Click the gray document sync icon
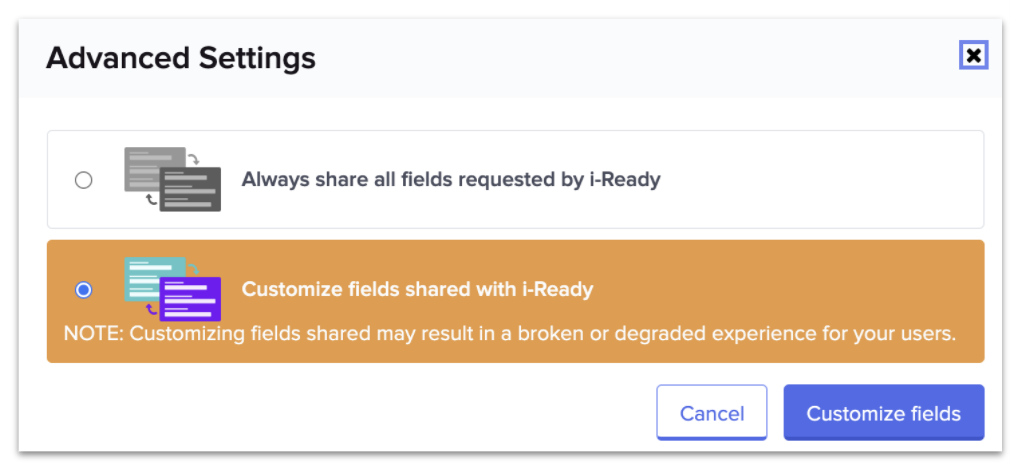The height and width of the screenshot is (466, 1010). [x=172, y=179]
